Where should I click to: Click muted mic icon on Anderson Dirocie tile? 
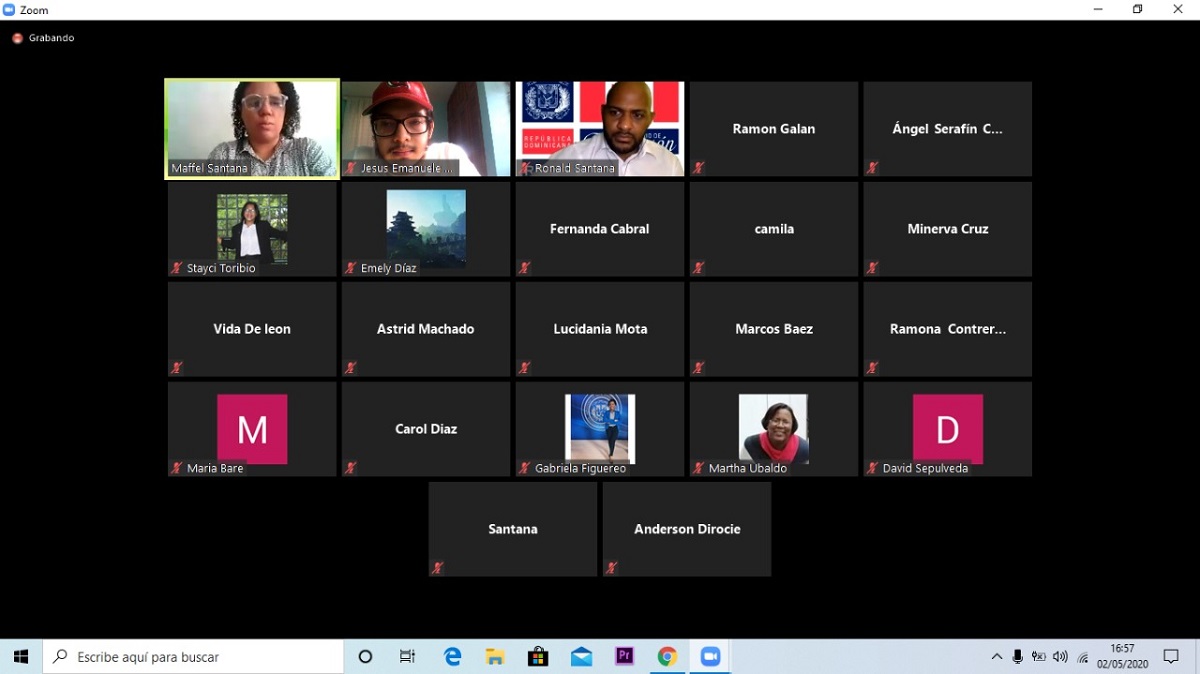612,568
